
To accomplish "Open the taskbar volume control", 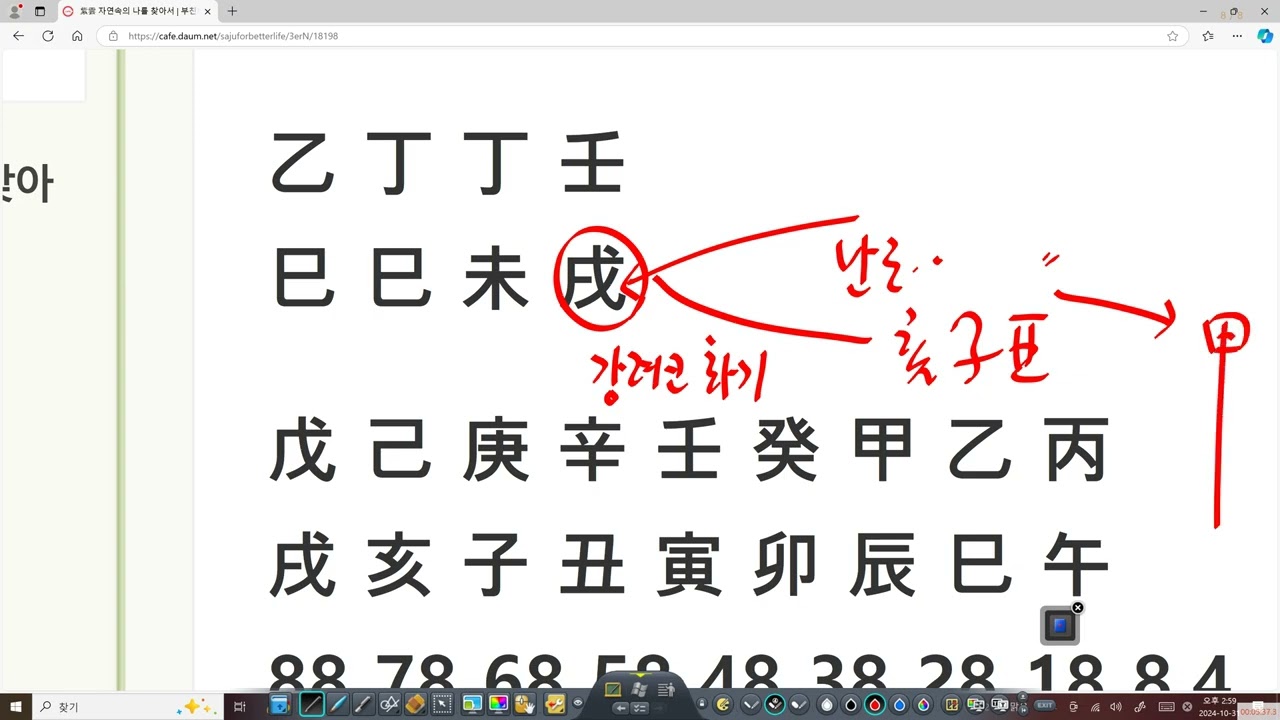I will pyautogui.click(x=1116, y=707).
